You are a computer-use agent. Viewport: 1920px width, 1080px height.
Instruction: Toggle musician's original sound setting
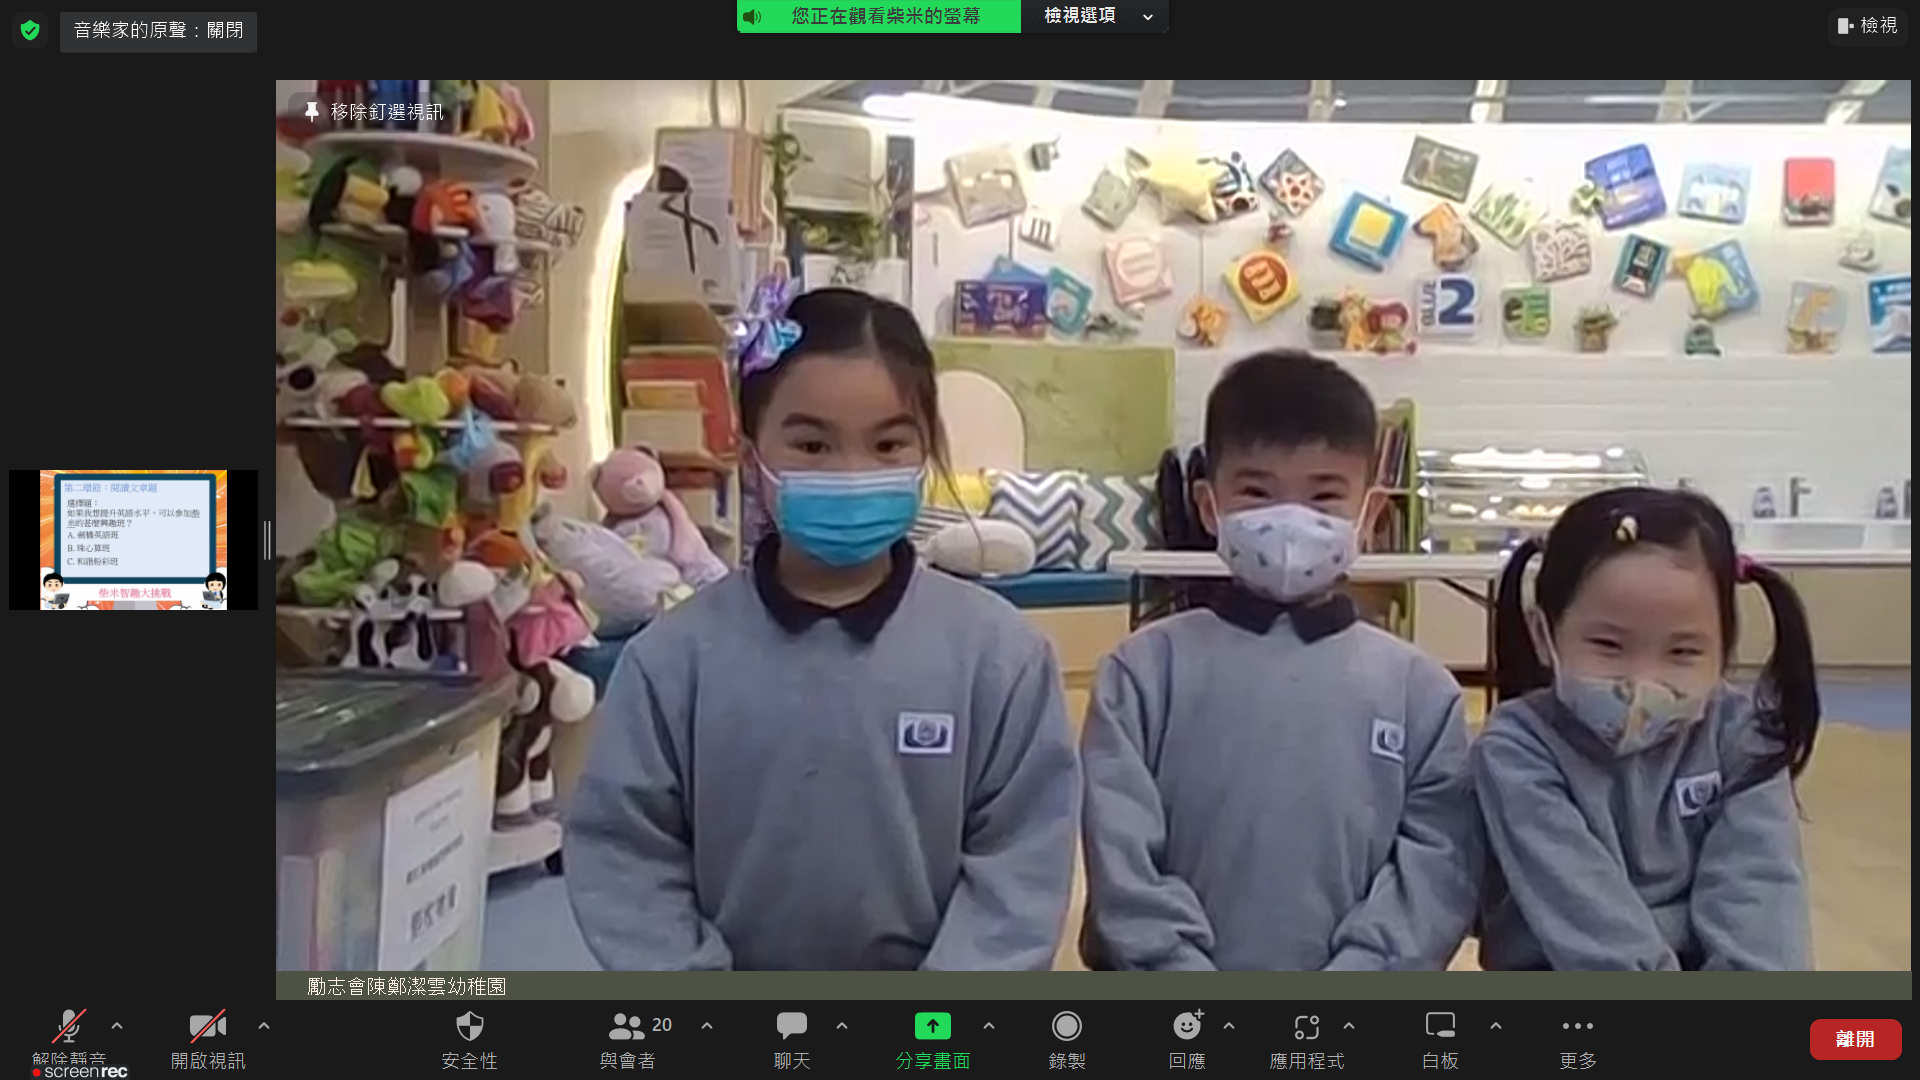point(158,31)
